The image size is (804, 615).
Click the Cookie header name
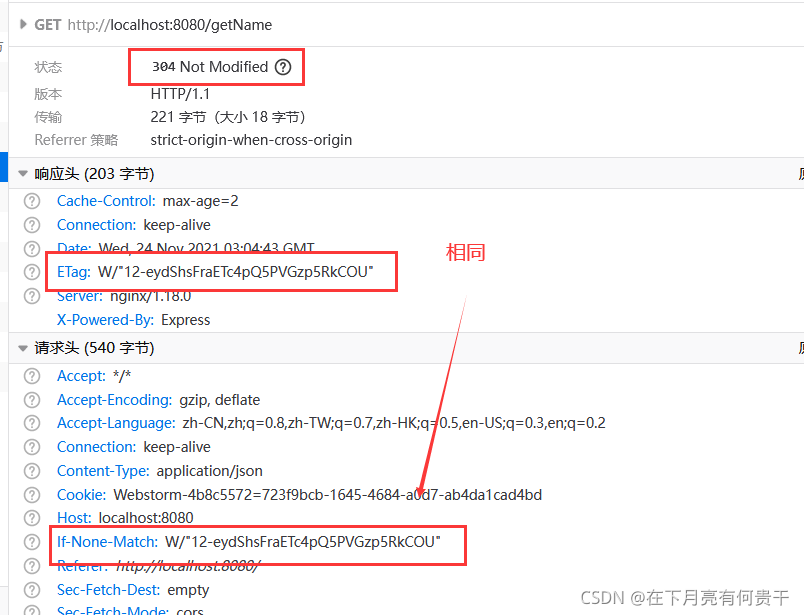82,494
